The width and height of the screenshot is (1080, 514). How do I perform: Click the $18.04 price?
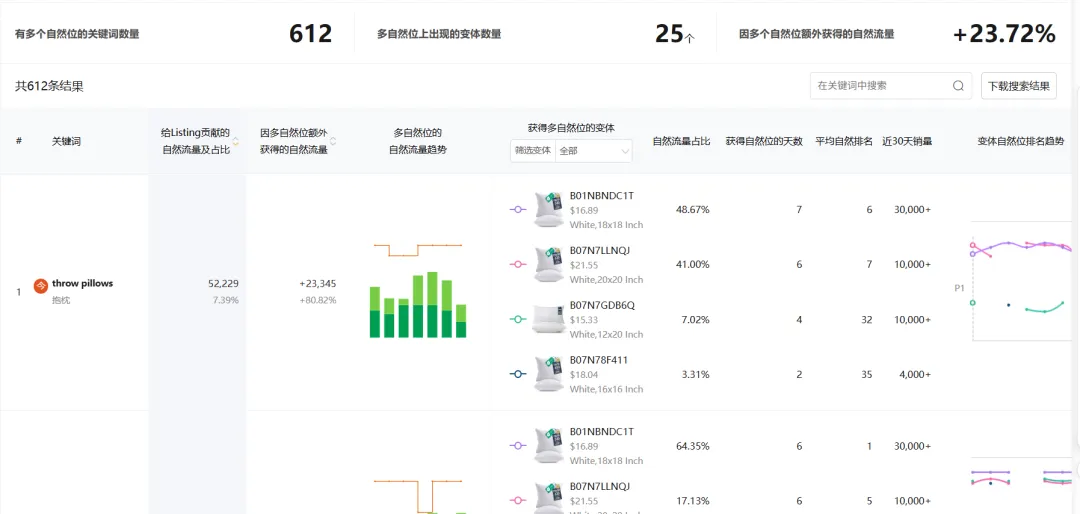pos(583,375)
